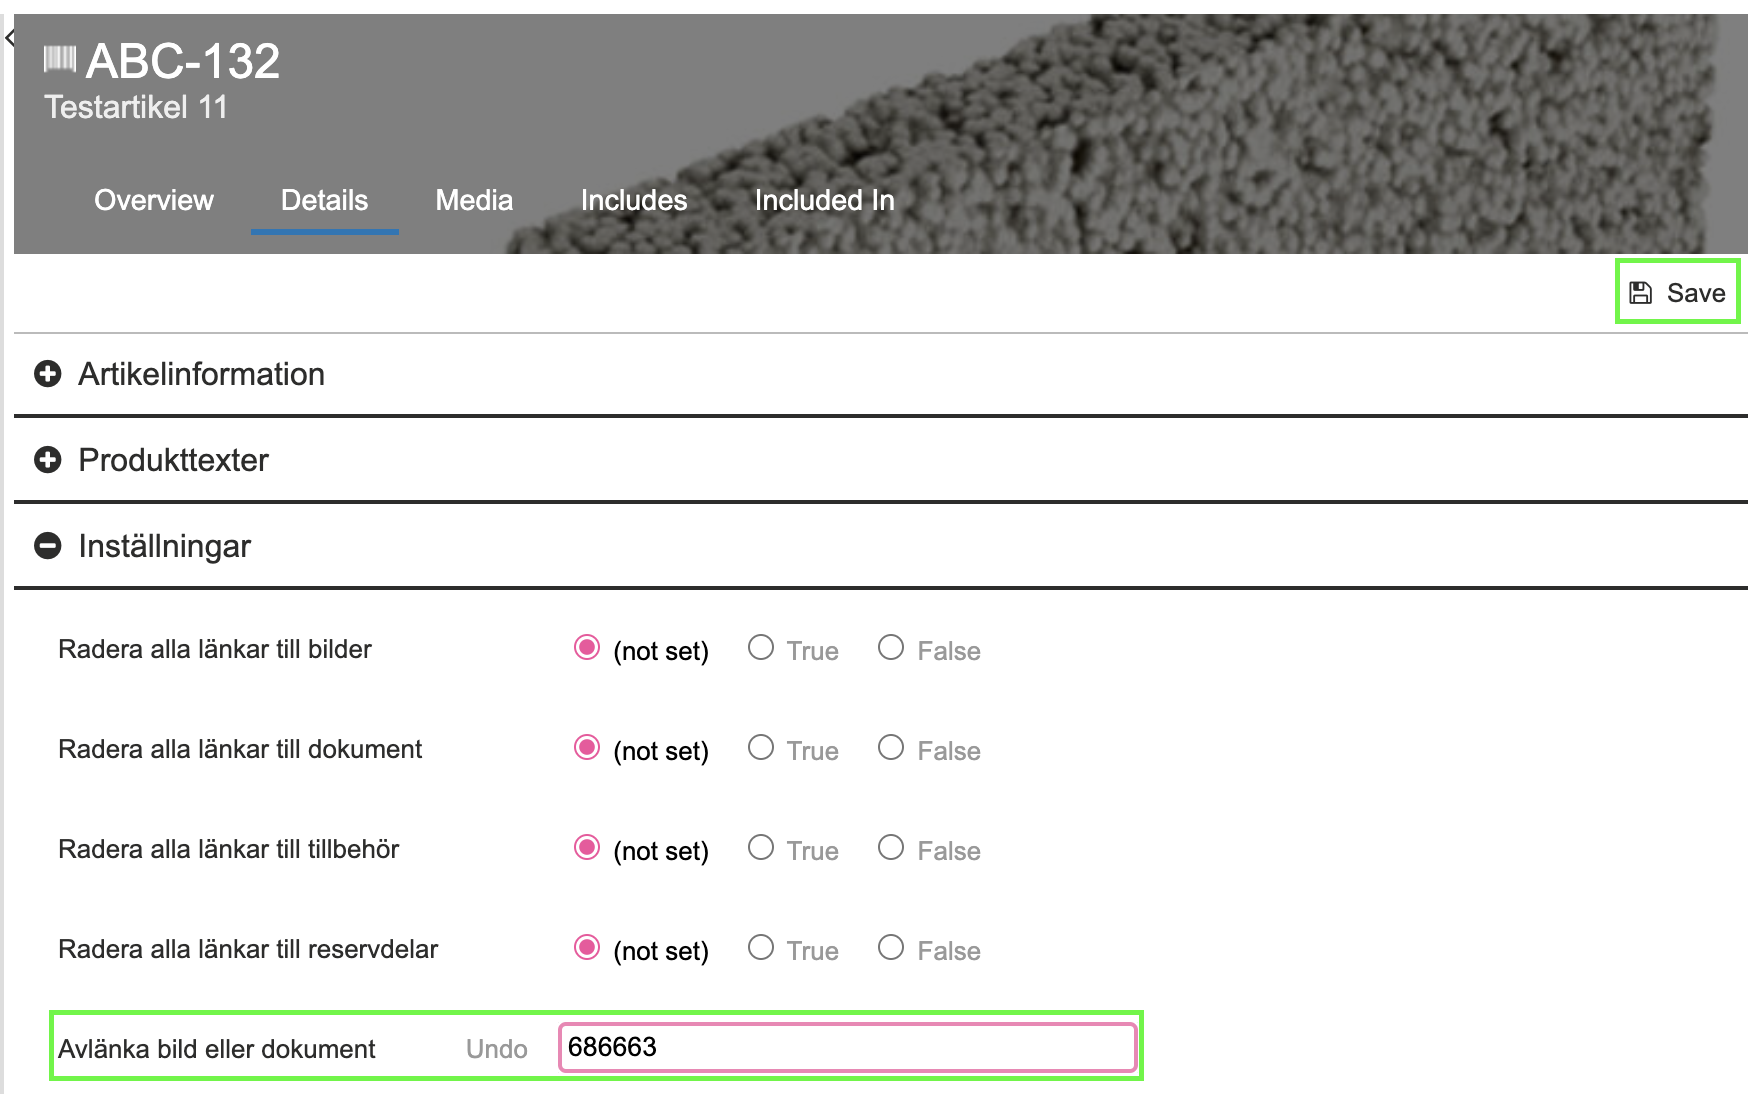Image resolution: width=1748 pixels, height=1094 pixels.
Task: Select the Details tab
Action: click(x=324, y=200)
